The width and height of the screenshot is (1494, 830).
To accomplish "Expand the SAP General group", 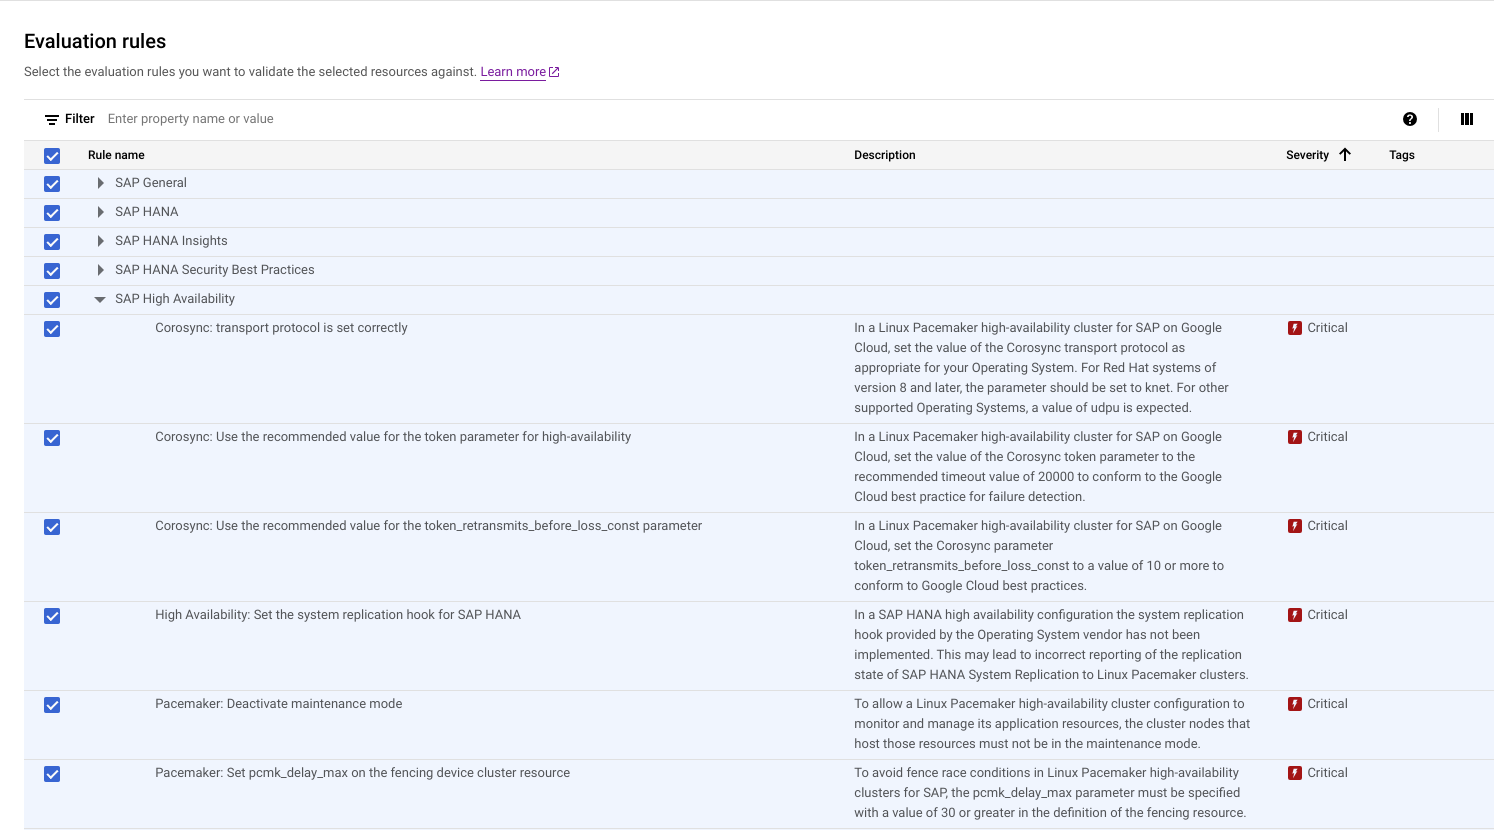I will coord(100,183).
